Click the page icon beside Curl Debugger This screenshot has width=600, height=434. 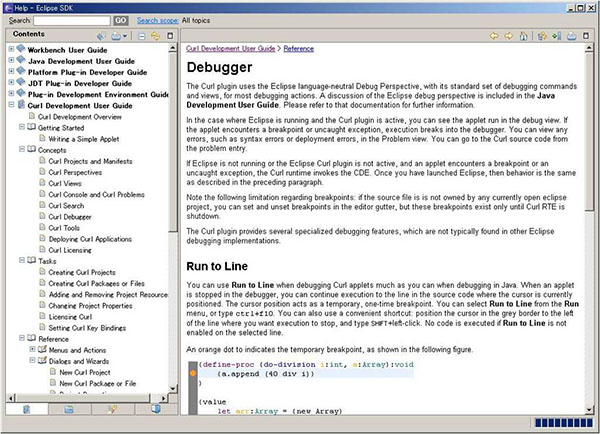42,216
